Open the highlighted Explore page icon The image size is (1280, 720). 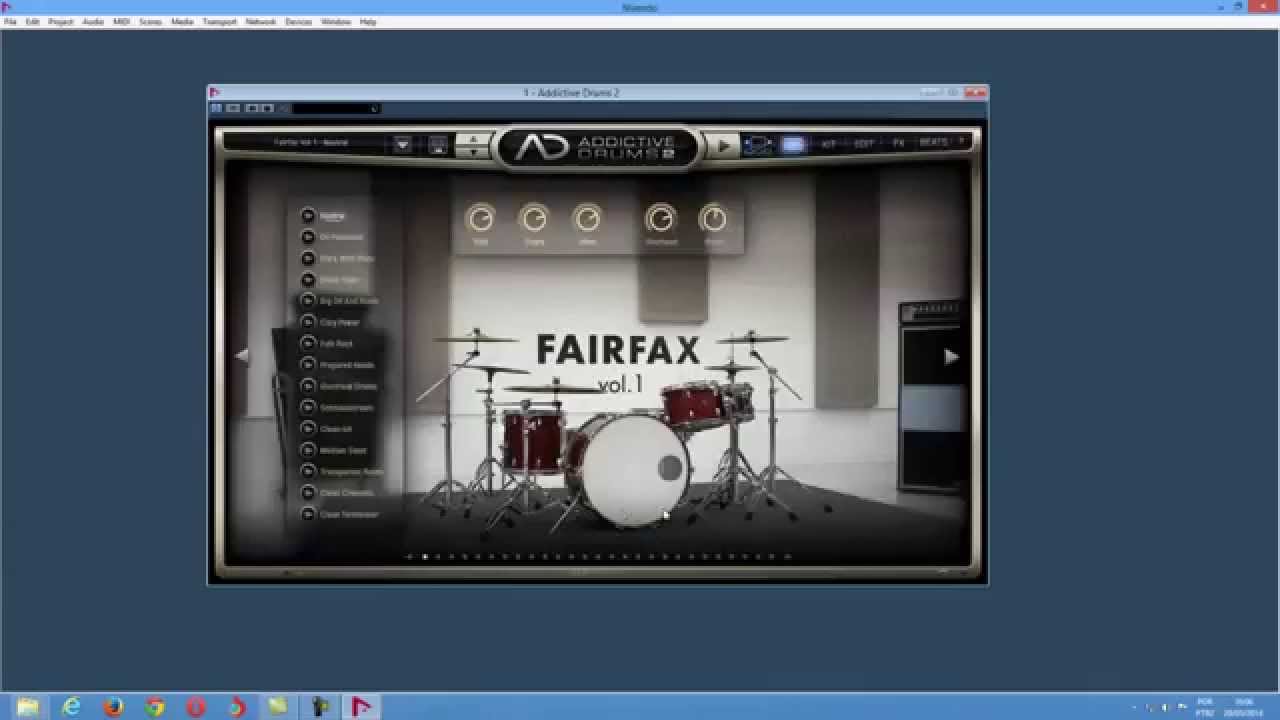tap(793, 145)
